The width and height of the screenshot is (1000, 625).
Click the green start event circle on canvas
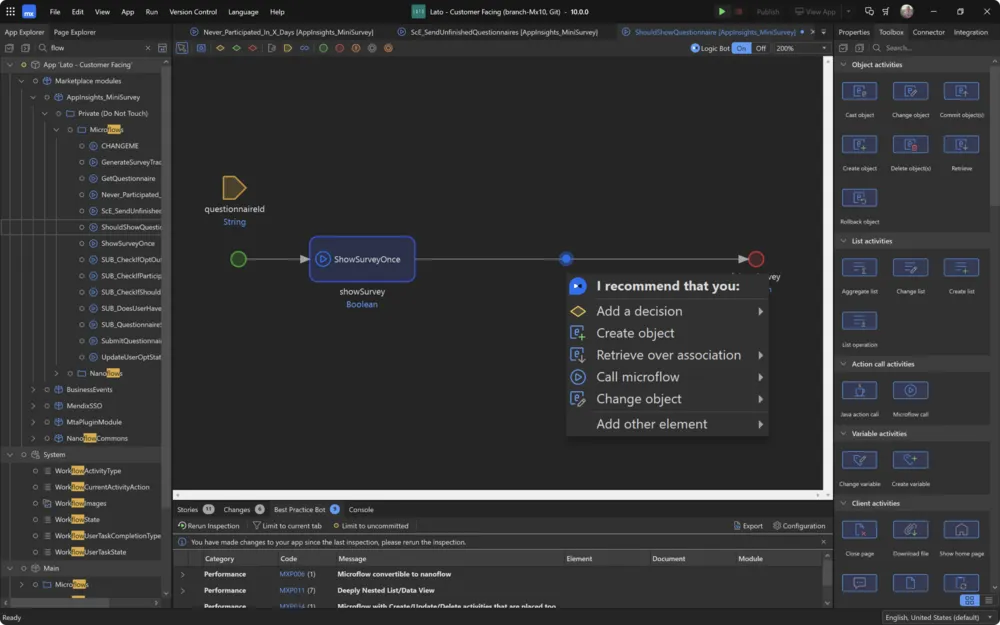click(x=238, y=259)
